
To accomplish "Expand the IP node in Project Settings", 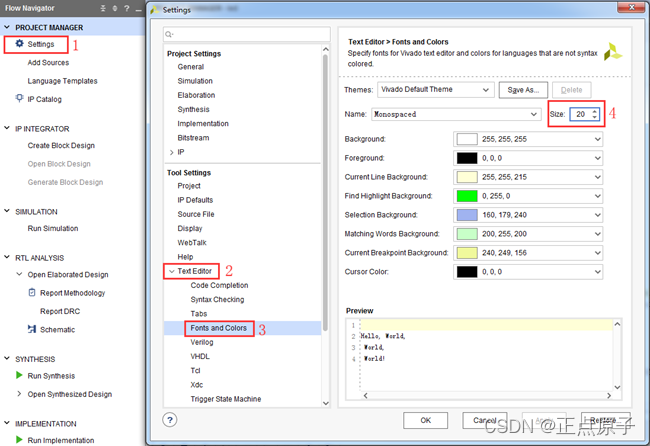I will coord(172,153).
